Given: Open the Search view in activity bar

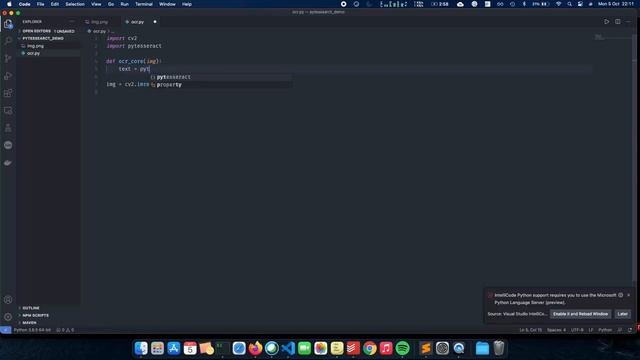Looking at the screenshot, I should (x=8, y=41).
